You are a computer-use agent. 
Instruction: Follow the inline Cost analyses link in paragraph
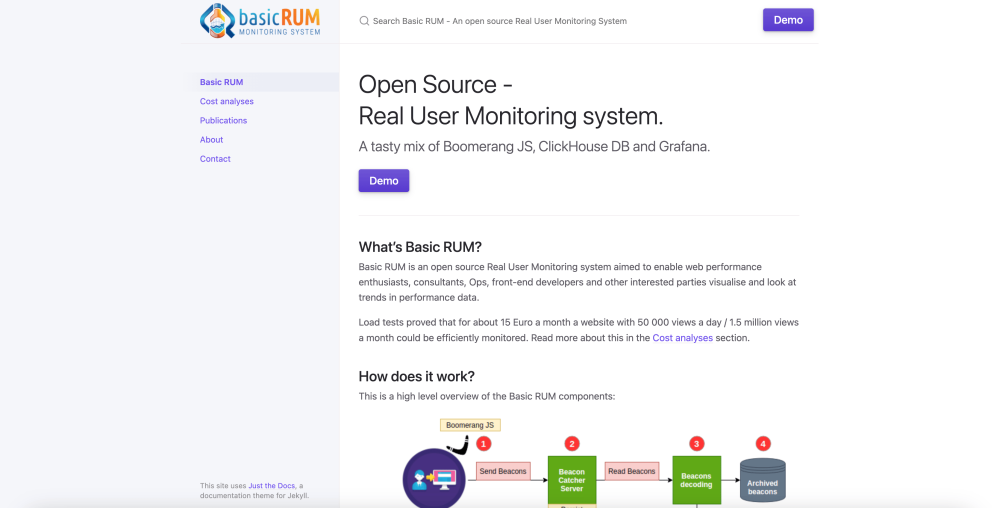pos(682,338)
